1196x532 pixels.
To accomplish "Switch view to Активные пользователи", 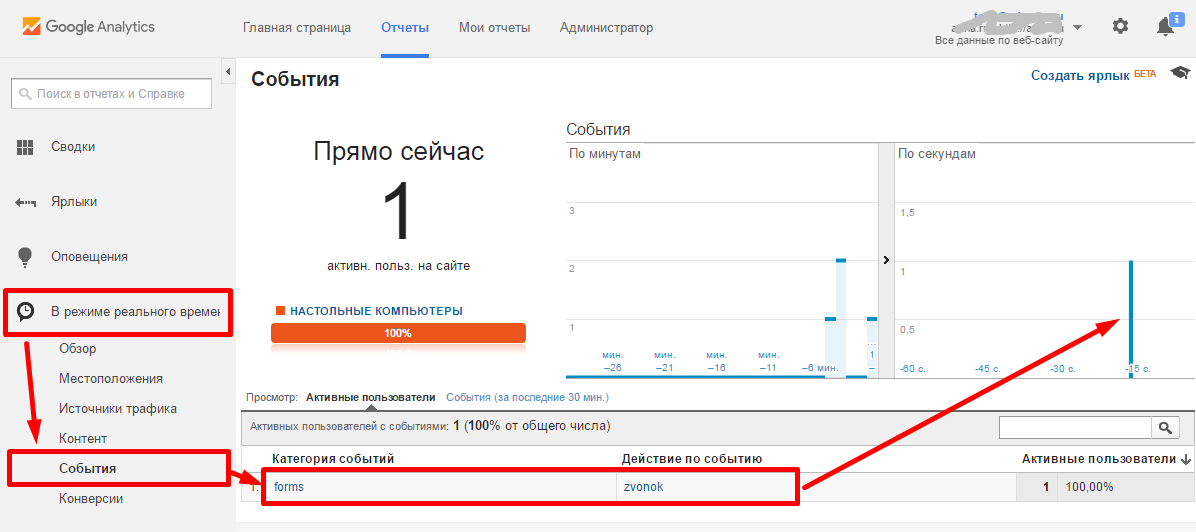I will coord(371,398).
